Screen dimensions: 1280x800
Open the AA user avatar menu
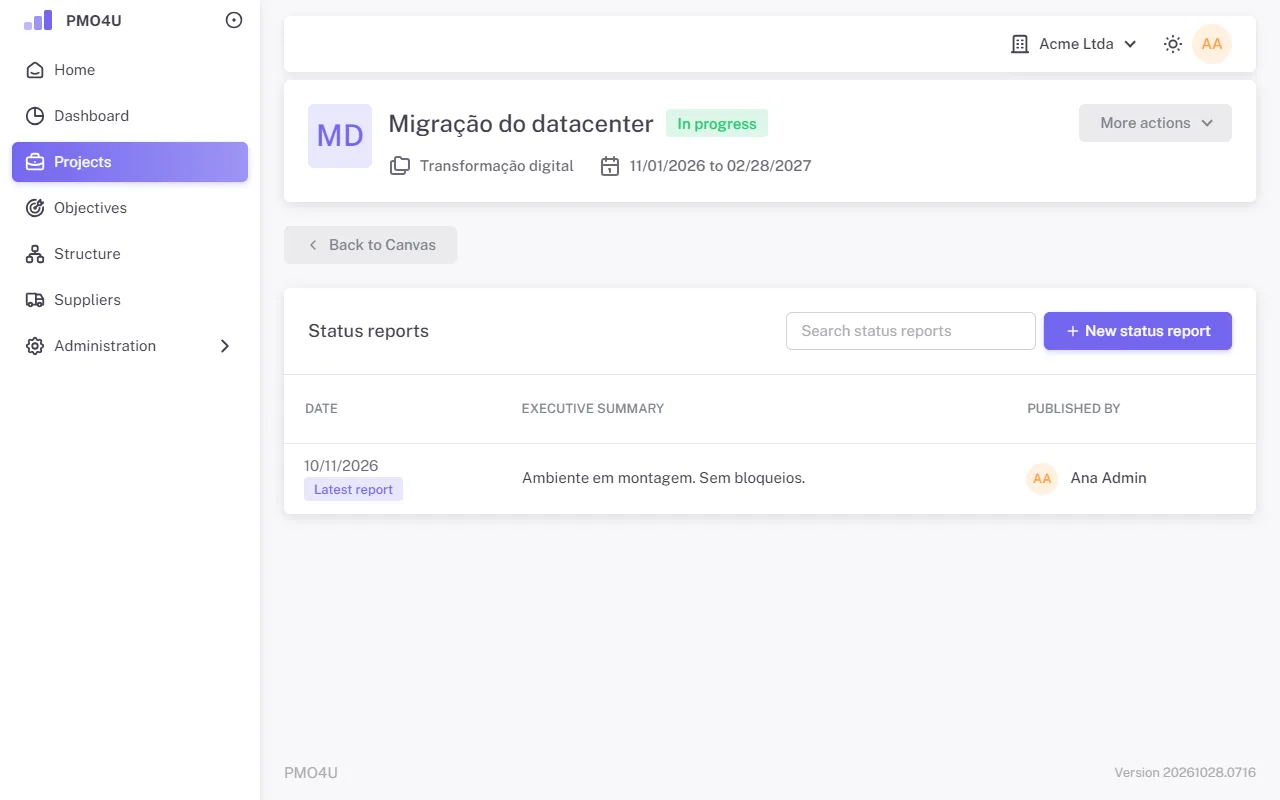pyautogui.click(x=1212, y=44)
